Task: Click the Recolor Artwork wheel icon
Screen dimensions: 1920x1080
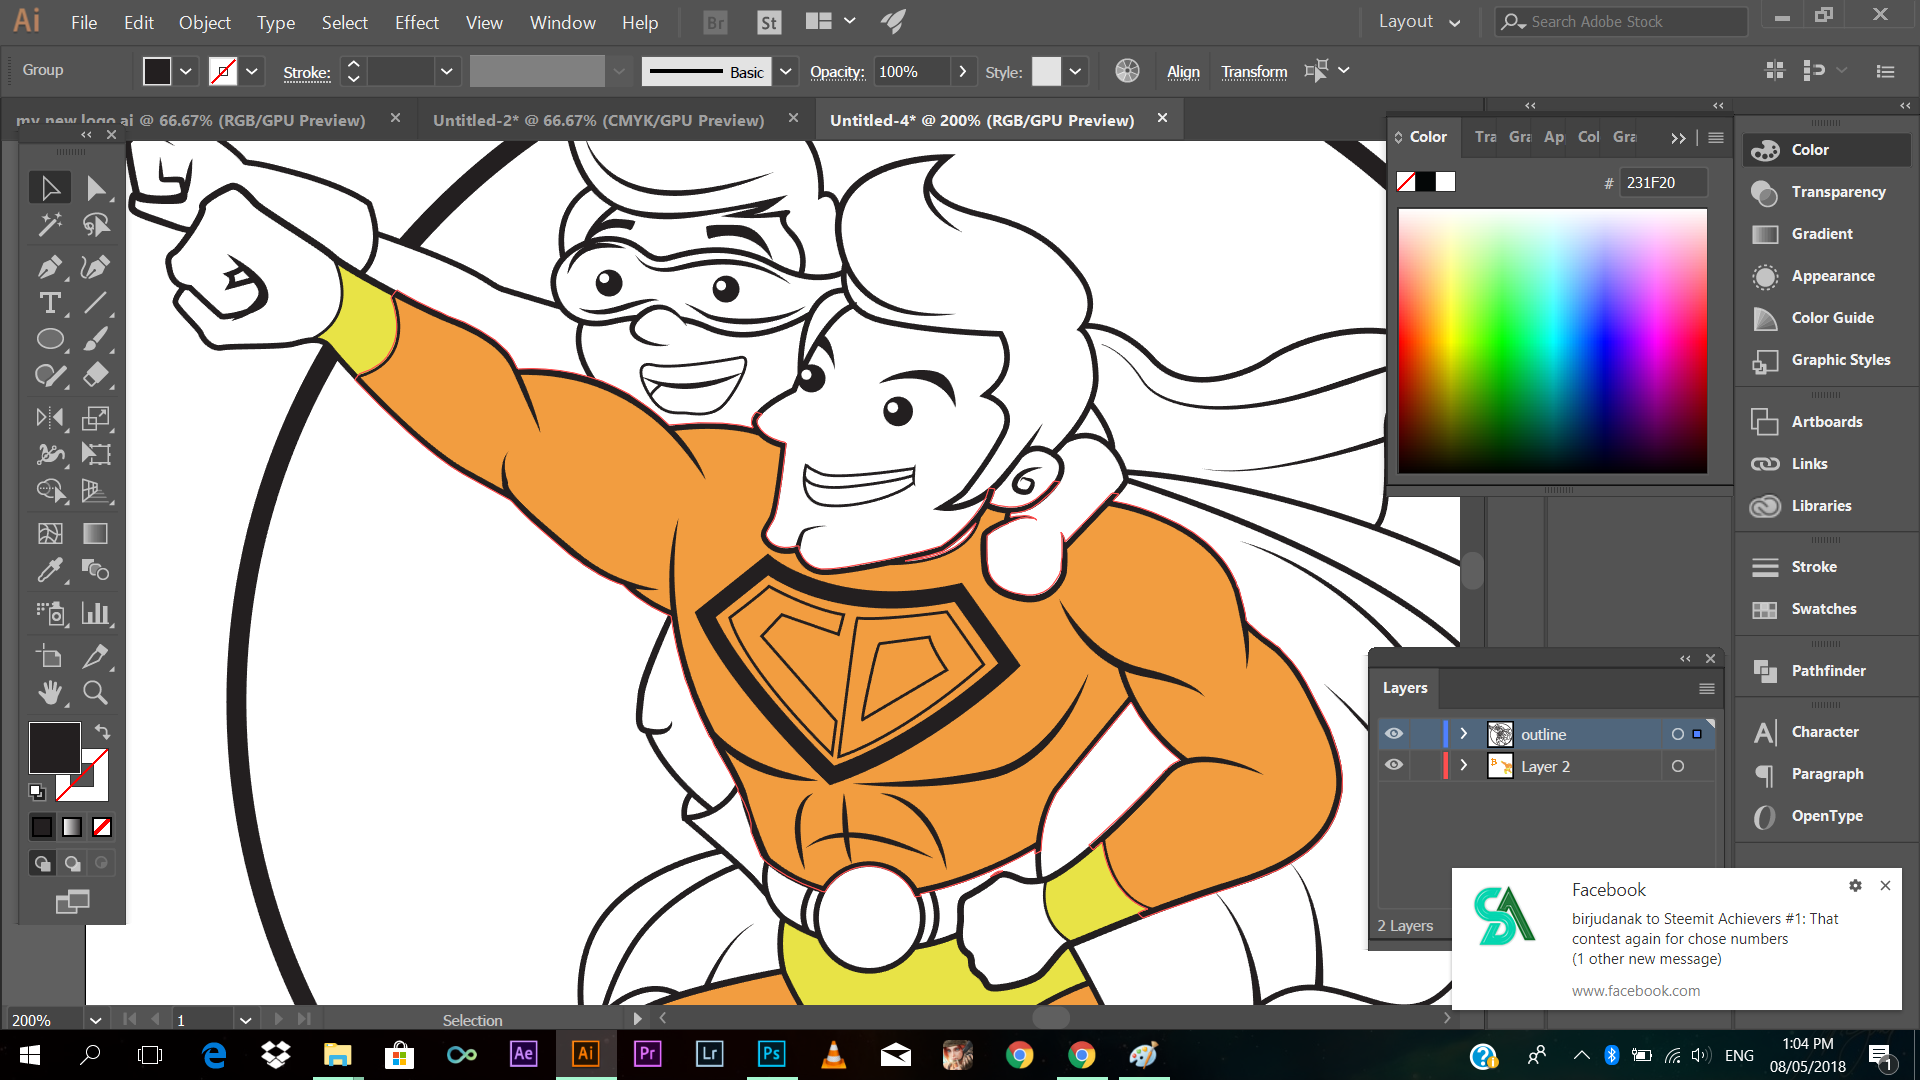Action: click(1127, 71)
